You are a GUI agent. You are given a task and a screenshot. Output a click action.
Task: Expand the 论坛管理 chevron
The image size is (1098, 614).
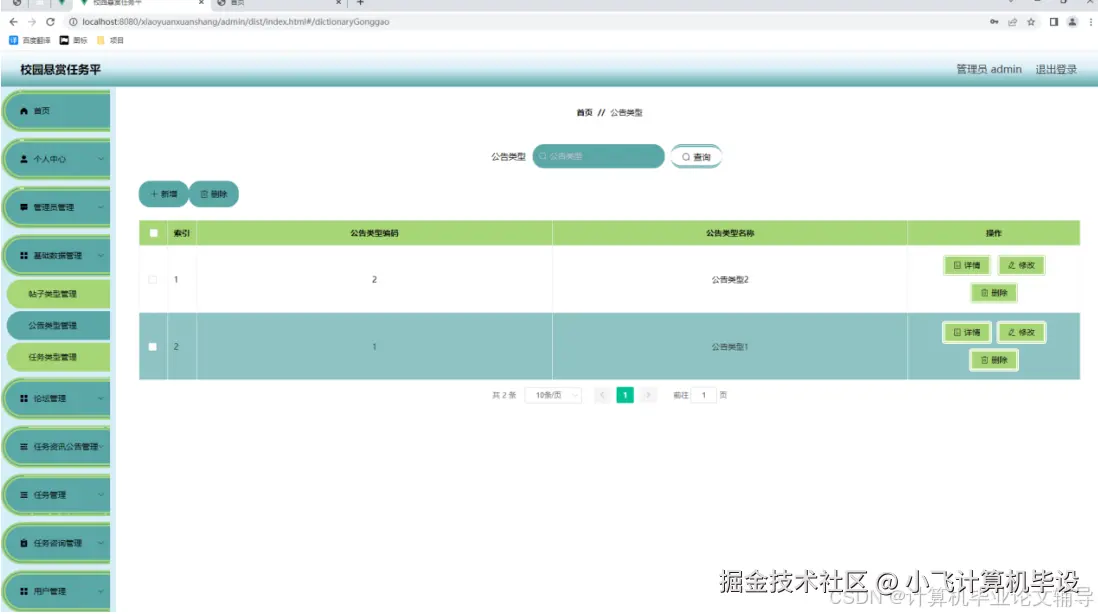[x=100, y=398]
